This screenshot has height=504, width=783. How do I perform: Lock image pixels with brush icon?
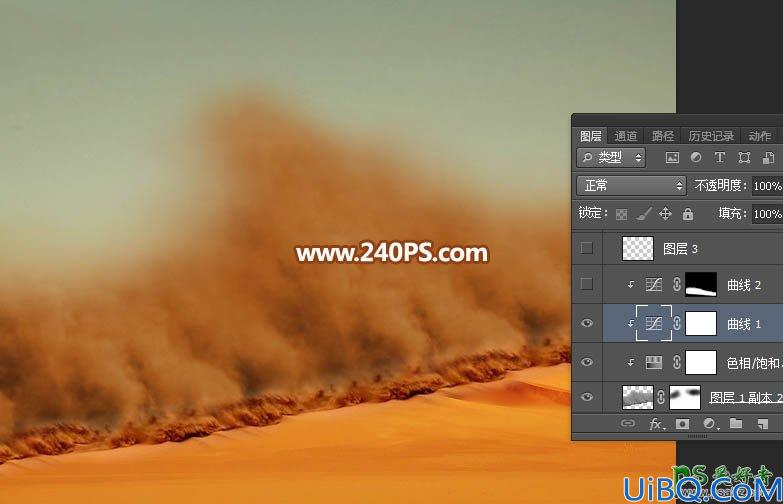tap(644, 214)
